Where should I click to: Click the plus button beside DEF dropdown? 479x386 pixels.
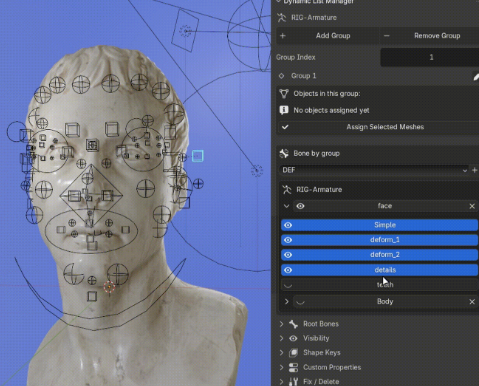point(475,170)
